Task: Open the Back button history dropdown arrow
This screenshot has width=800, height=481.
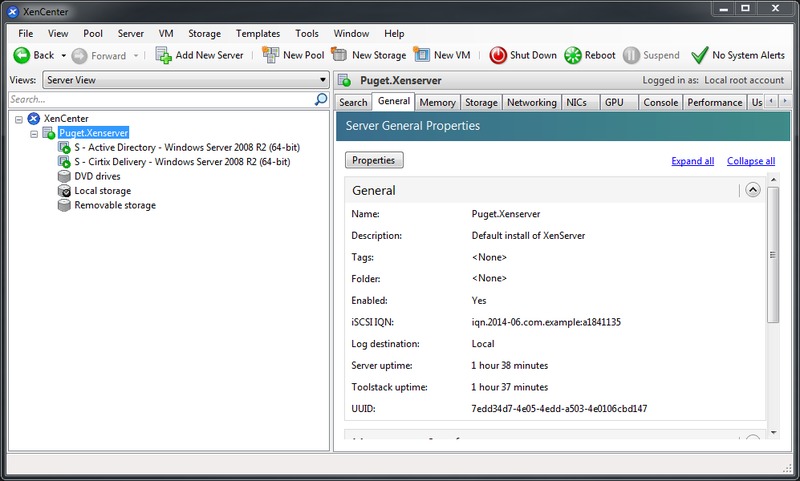Action: [x=64, y=56]
